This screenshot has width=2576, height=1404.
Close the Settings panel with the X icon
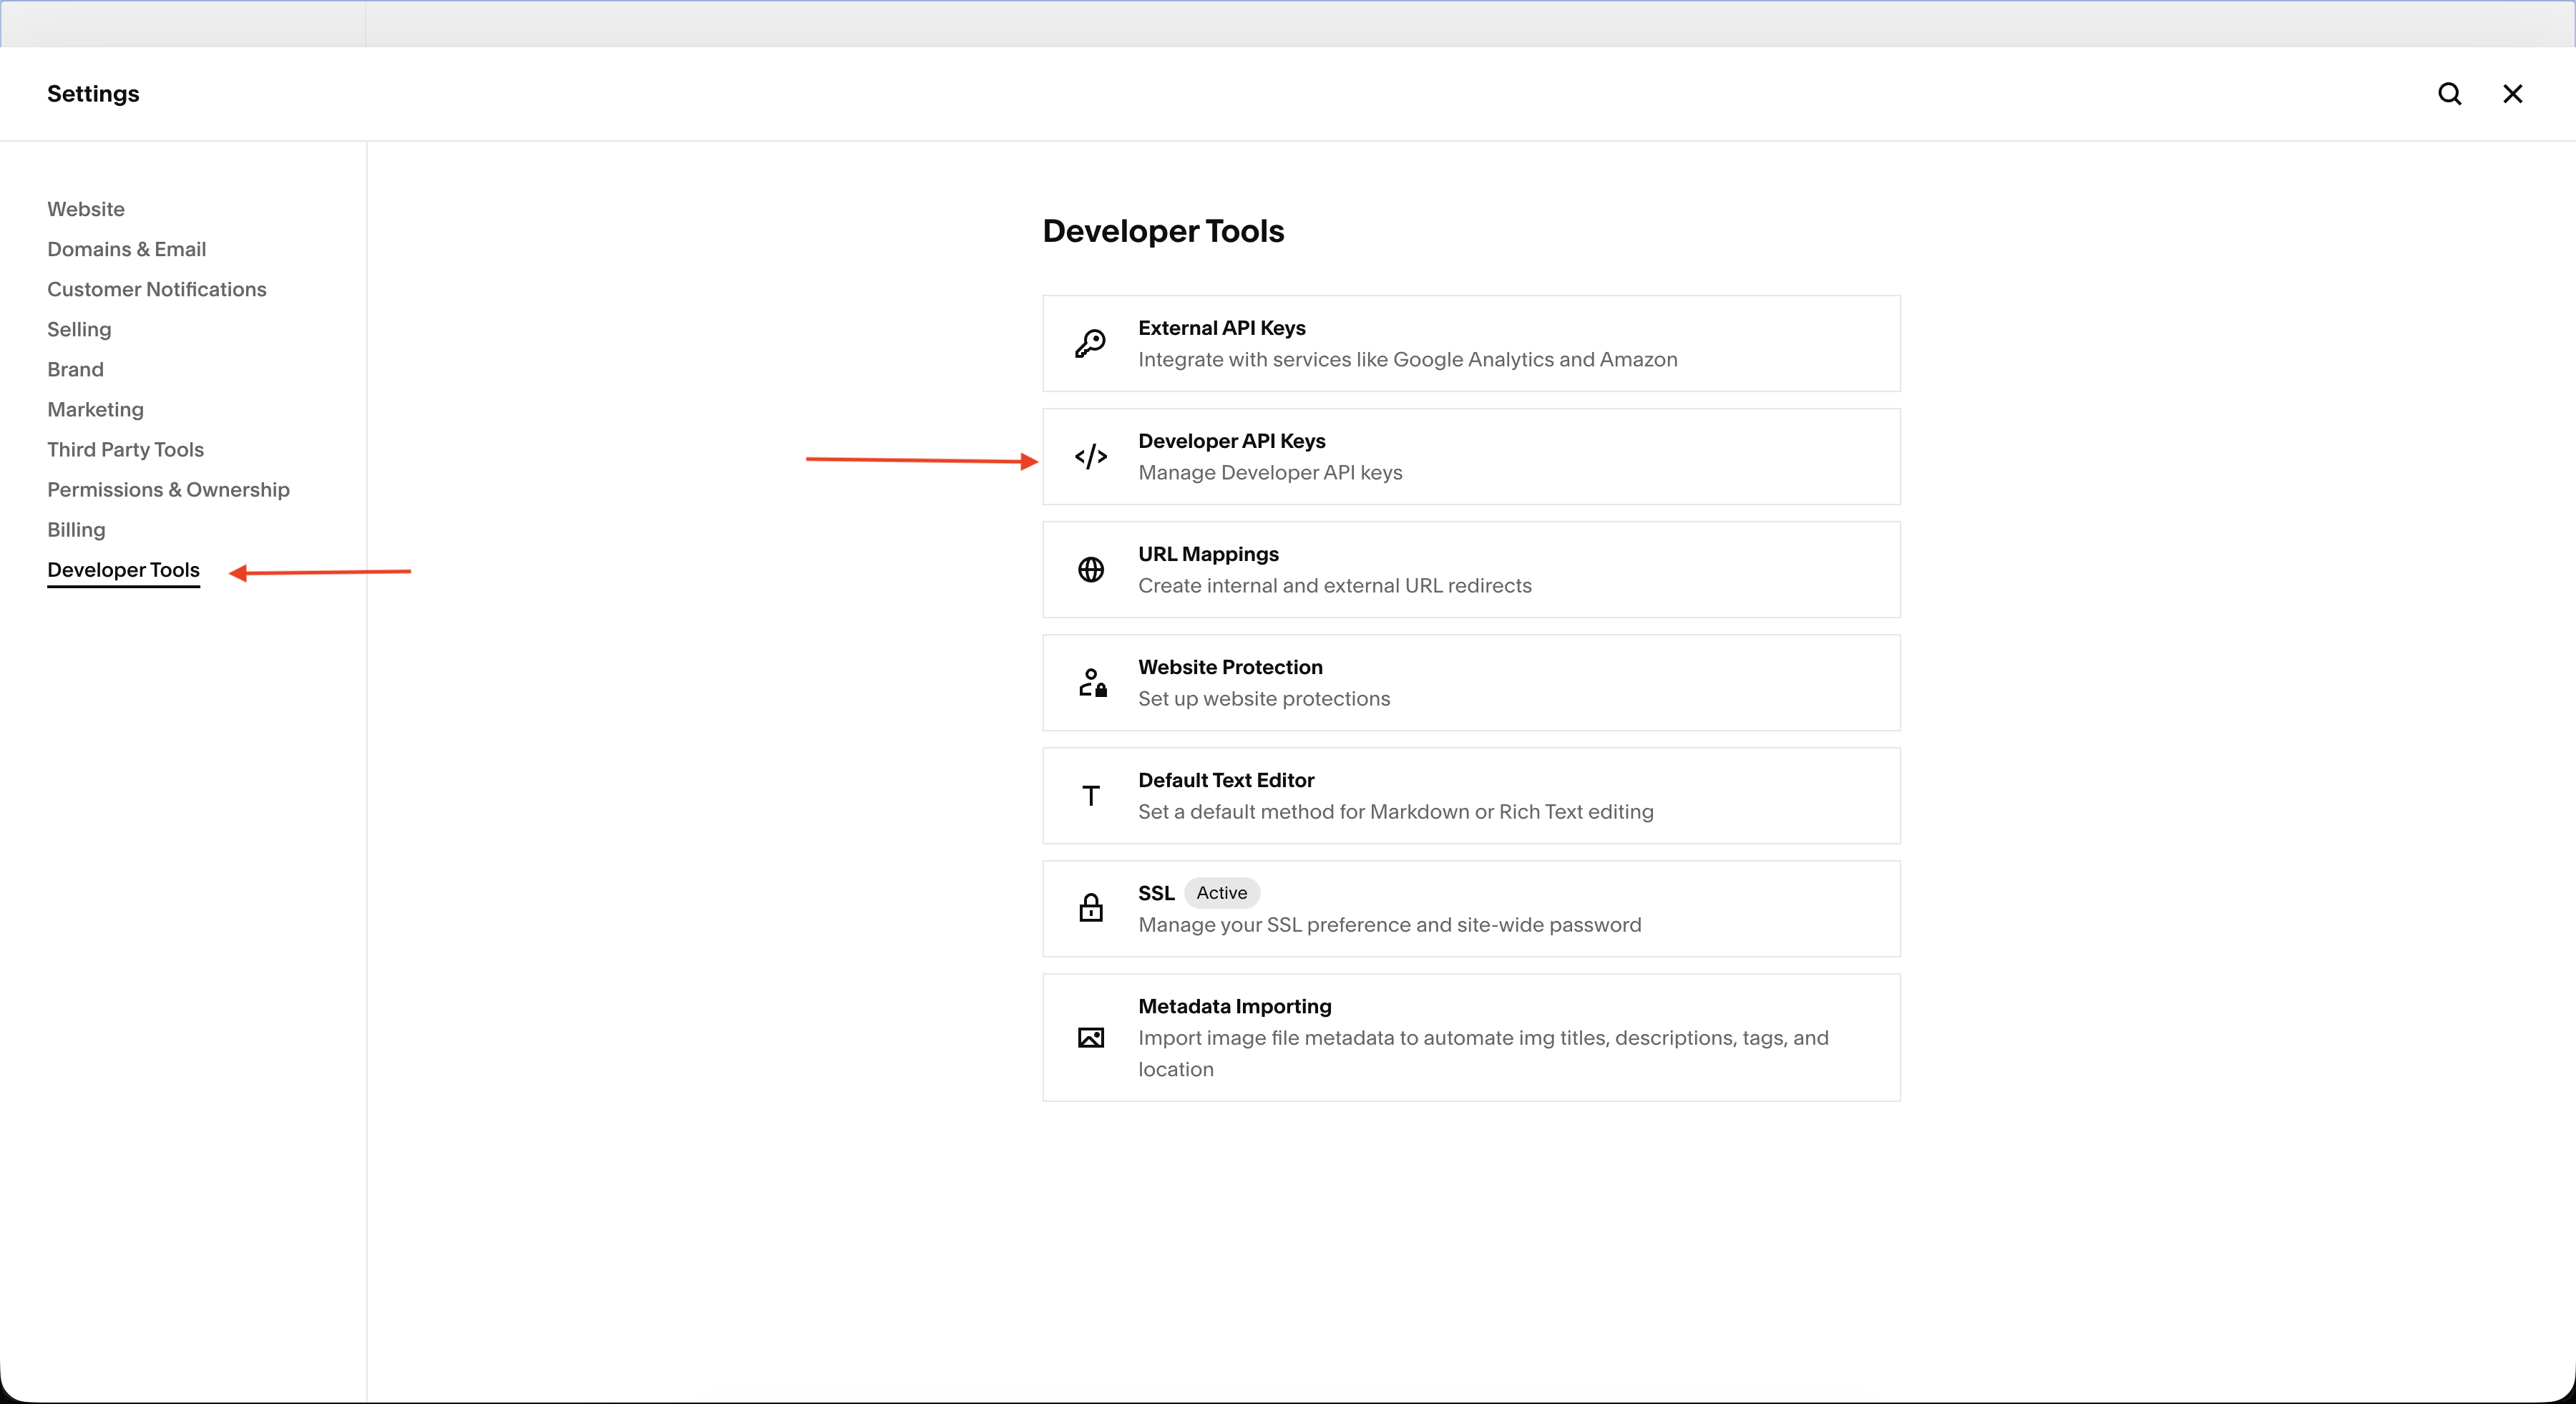(x=2512, y=94)
